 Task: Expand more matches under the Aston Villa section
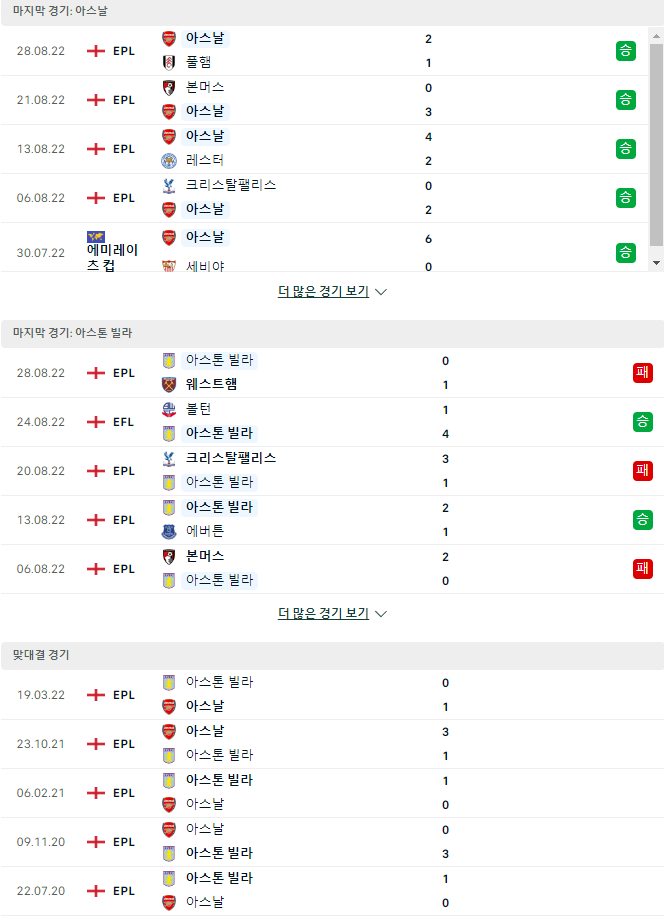[x=332, y=614]
